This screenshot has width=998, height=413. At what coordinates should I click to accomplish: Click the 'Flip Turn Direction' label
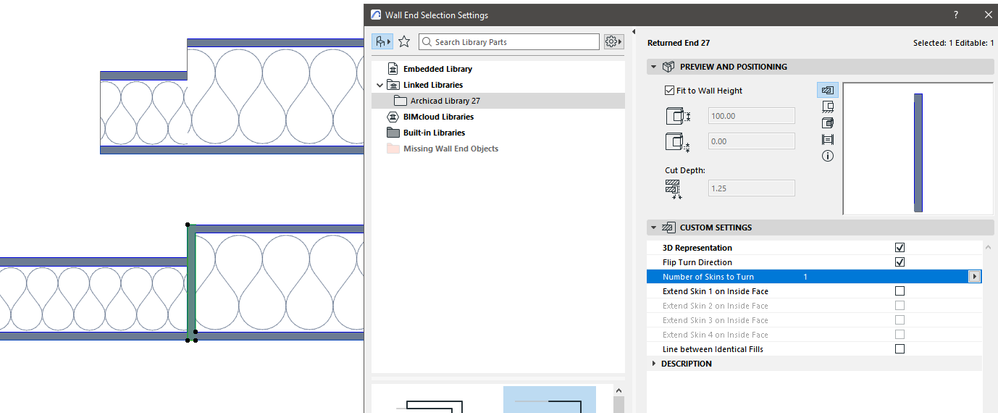pos(697,262)
